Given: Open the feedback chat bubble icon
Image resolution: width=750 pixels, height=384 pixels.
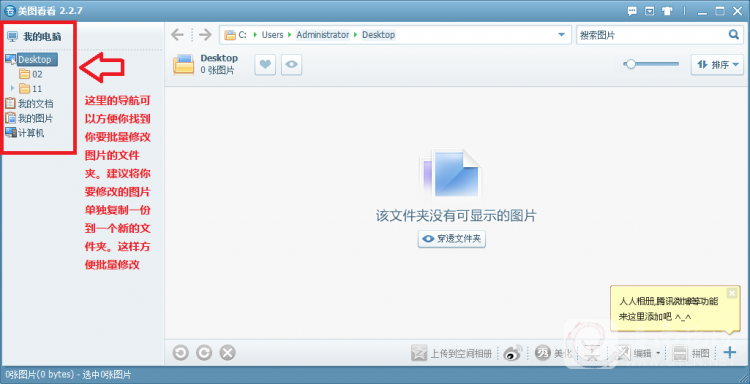Looking at the screenshot, I should tap(632, 11).
